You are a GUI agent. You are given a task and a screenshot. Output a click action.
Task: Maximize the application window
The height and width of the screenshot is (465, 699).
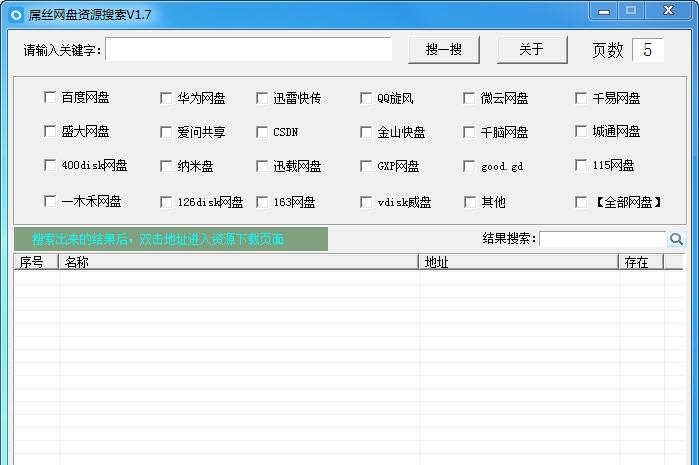[x=631, y=11]
